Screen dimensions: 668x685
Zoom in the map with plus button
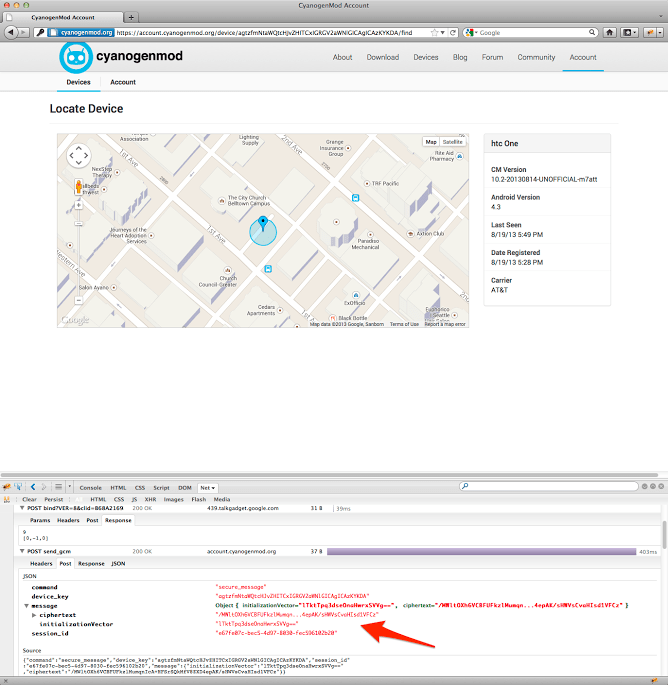pos(79,205)
